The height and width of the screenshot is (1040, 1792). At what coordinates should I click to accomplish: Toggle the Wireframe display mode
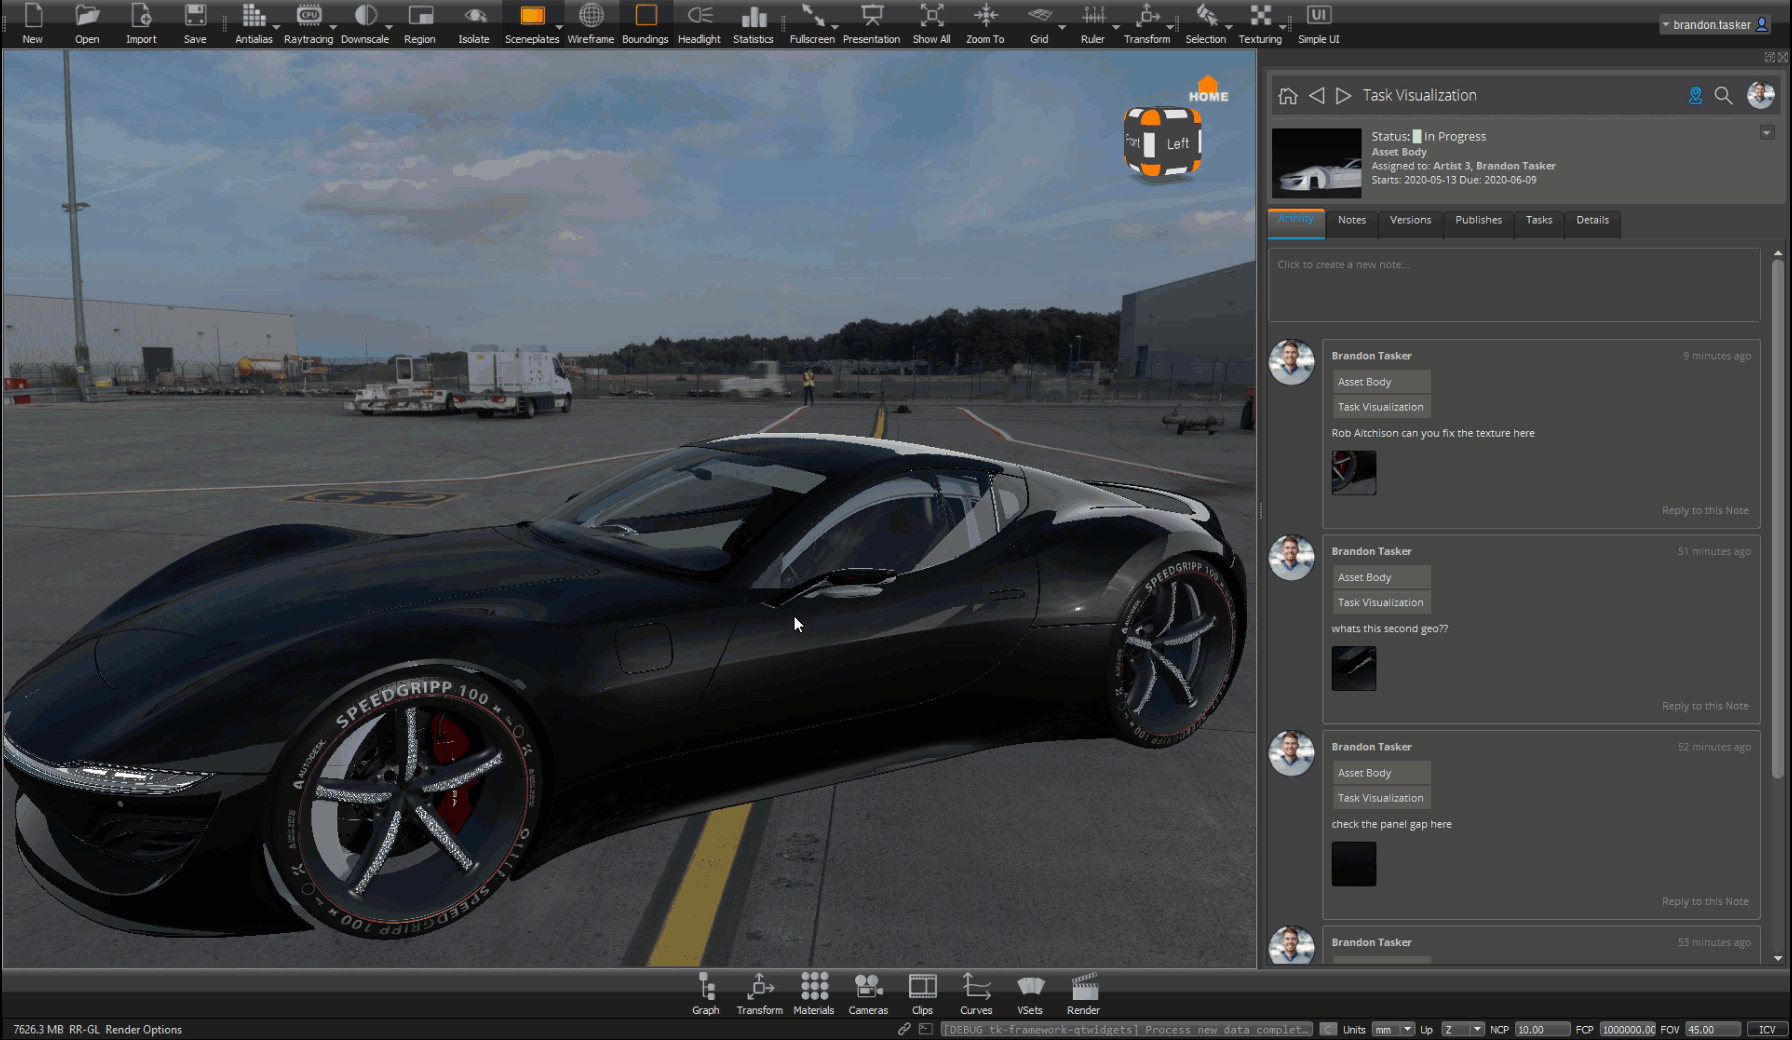(x=590, y=20)
